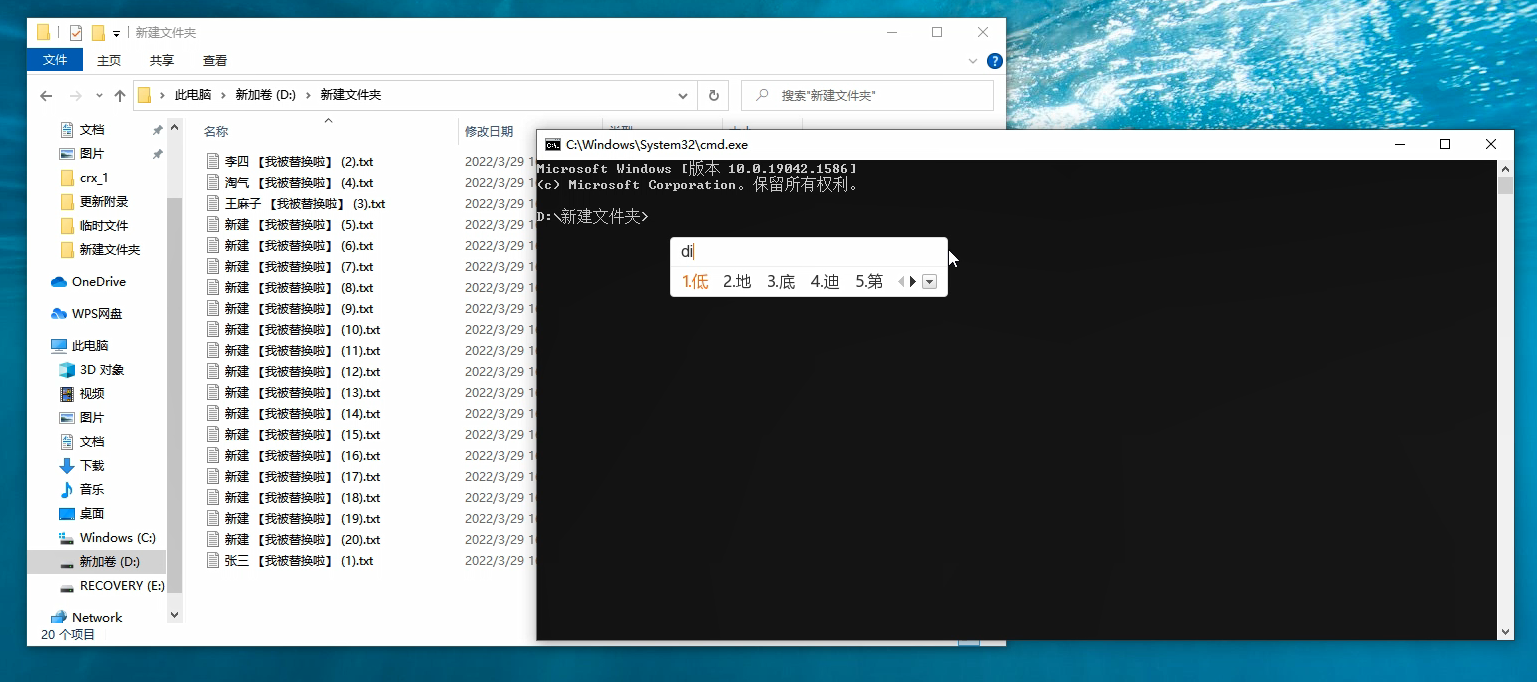The image size is (1537, 682).
Task: Click the properties icon in quick access toolbar
Action: pyautogui.click(x=76, y=33)
